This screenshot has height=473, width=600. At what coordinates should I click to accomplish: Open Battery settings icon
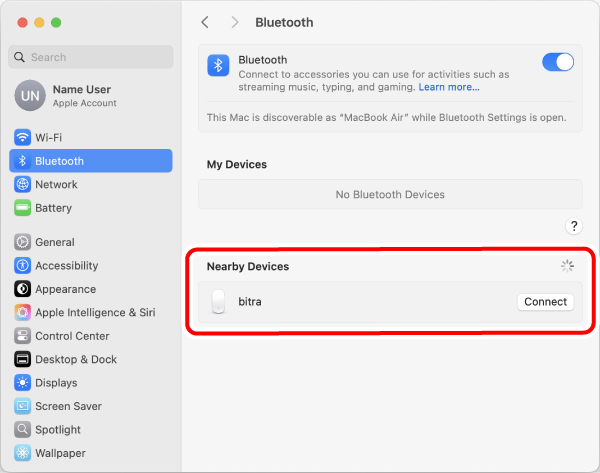coord(23,208)
